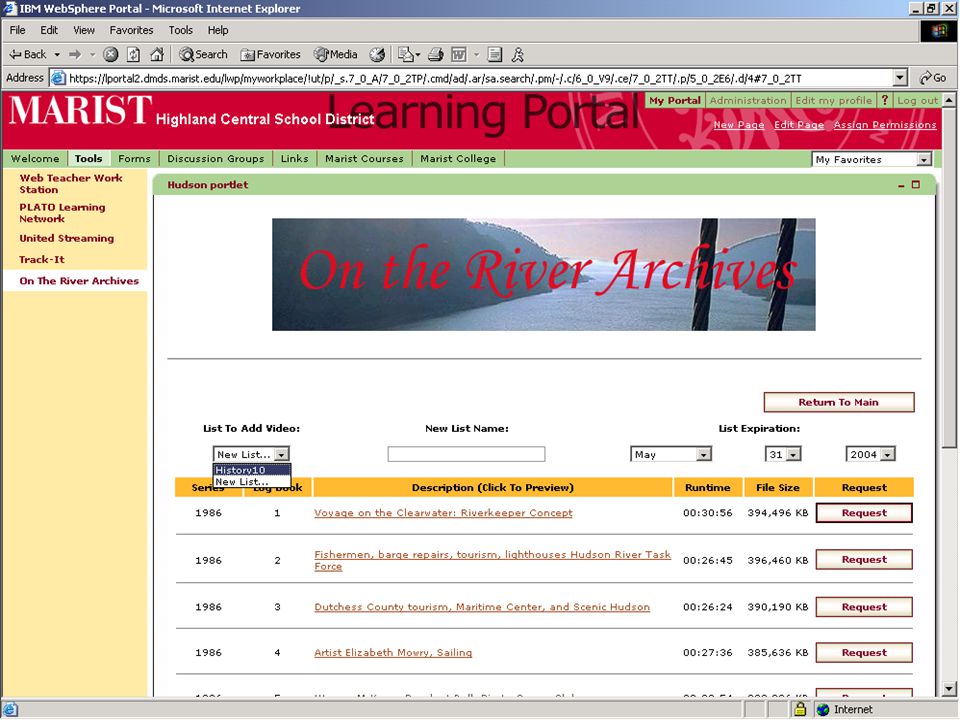Viewport: 960px width, 720px height.
Task: Switch to the Welcome tab
Action: coord(35,159)
